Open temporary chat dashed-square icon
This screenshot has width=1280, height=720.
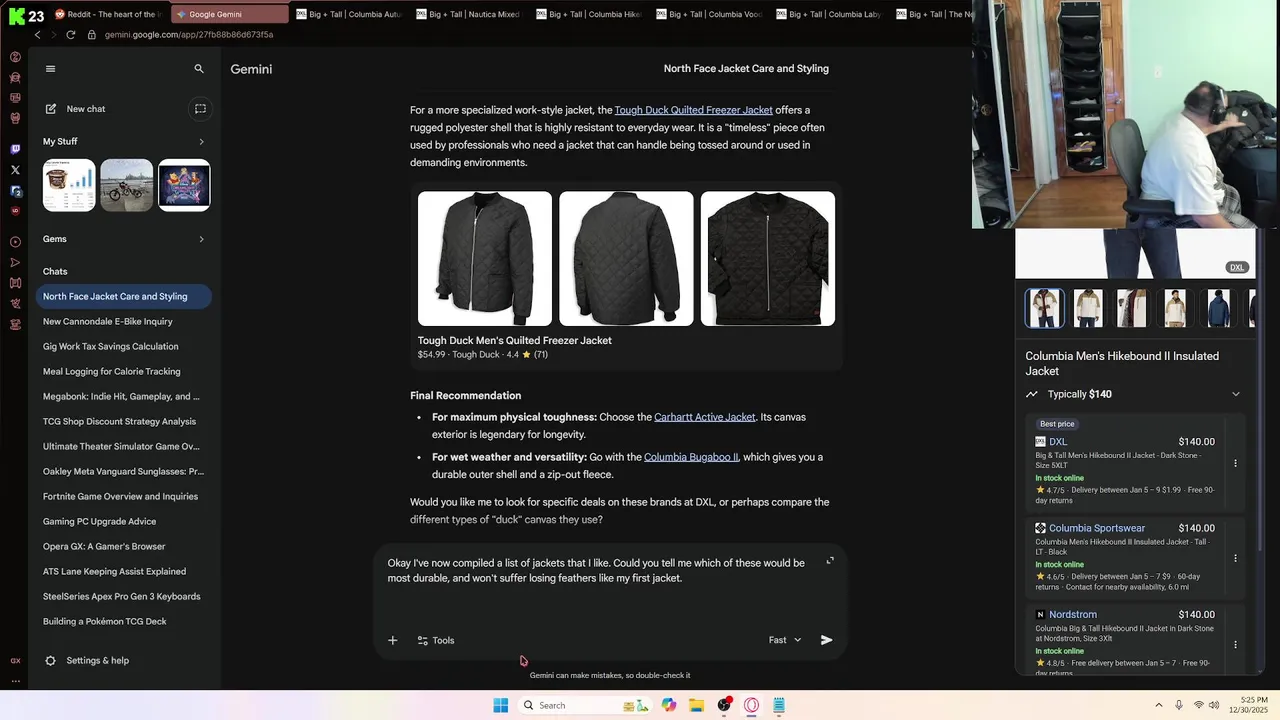pos(200,109)
